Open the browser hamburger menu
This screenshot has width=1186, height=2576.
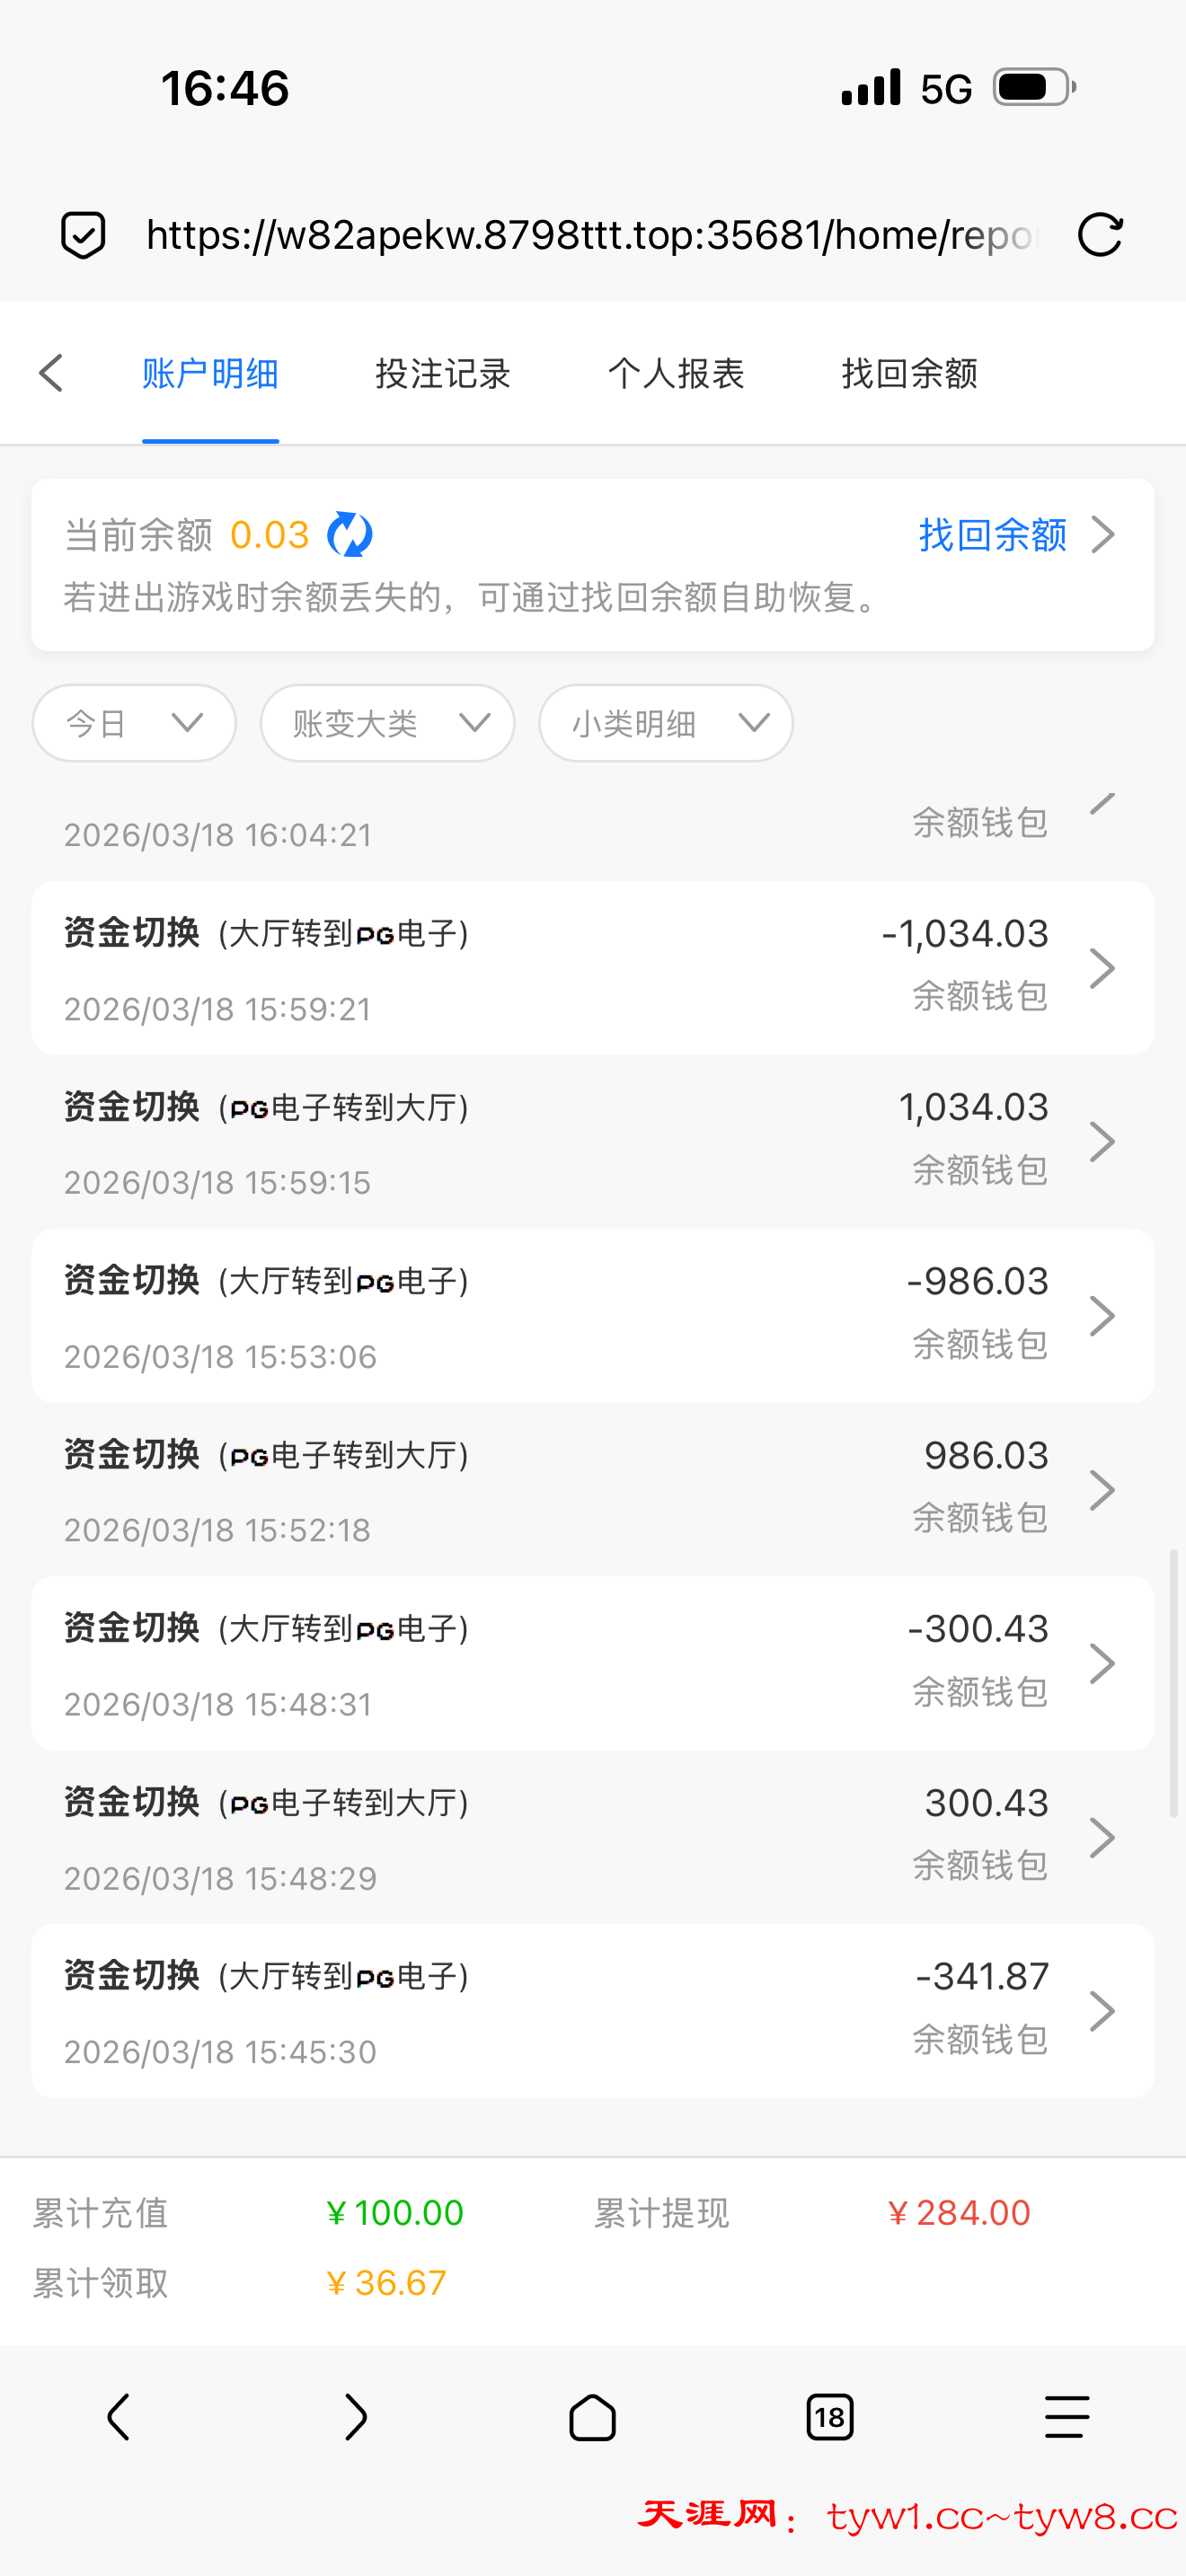tap(1066, 2417)
